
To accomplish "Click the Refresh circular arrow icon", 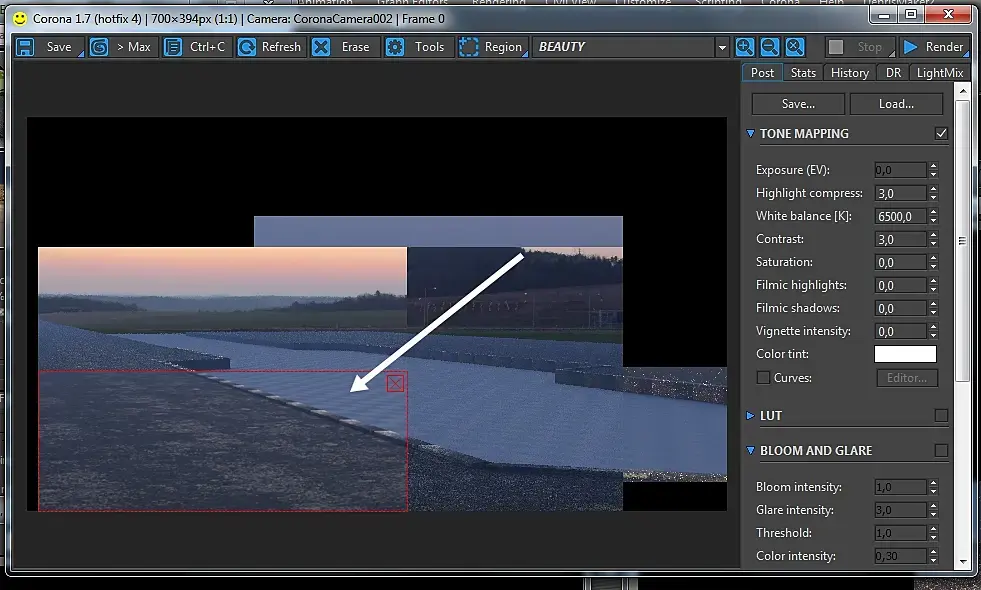I will [247, 47].
